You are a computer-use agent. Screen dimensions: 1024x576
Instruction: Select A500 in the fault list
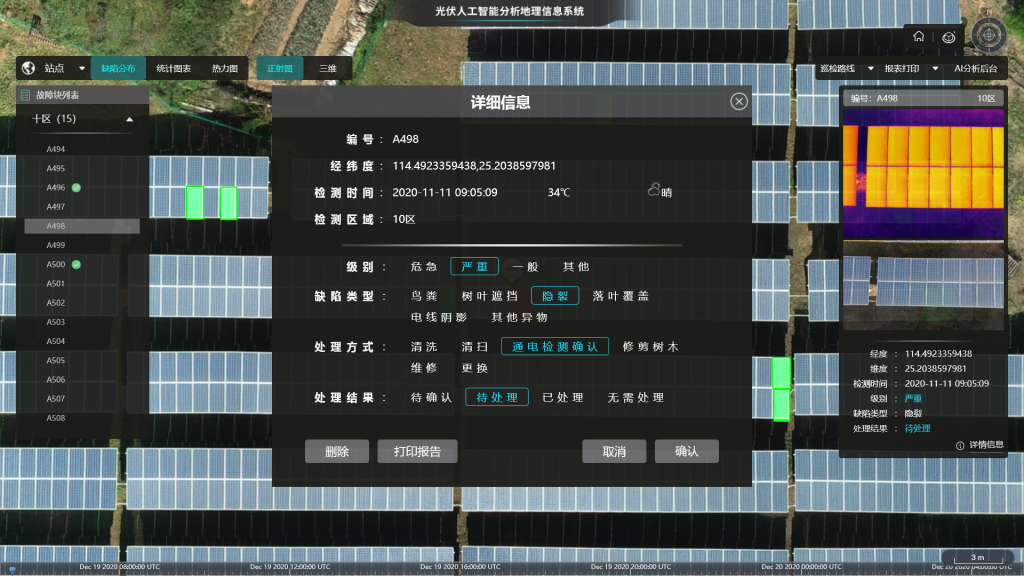click(x=56, y=264)
